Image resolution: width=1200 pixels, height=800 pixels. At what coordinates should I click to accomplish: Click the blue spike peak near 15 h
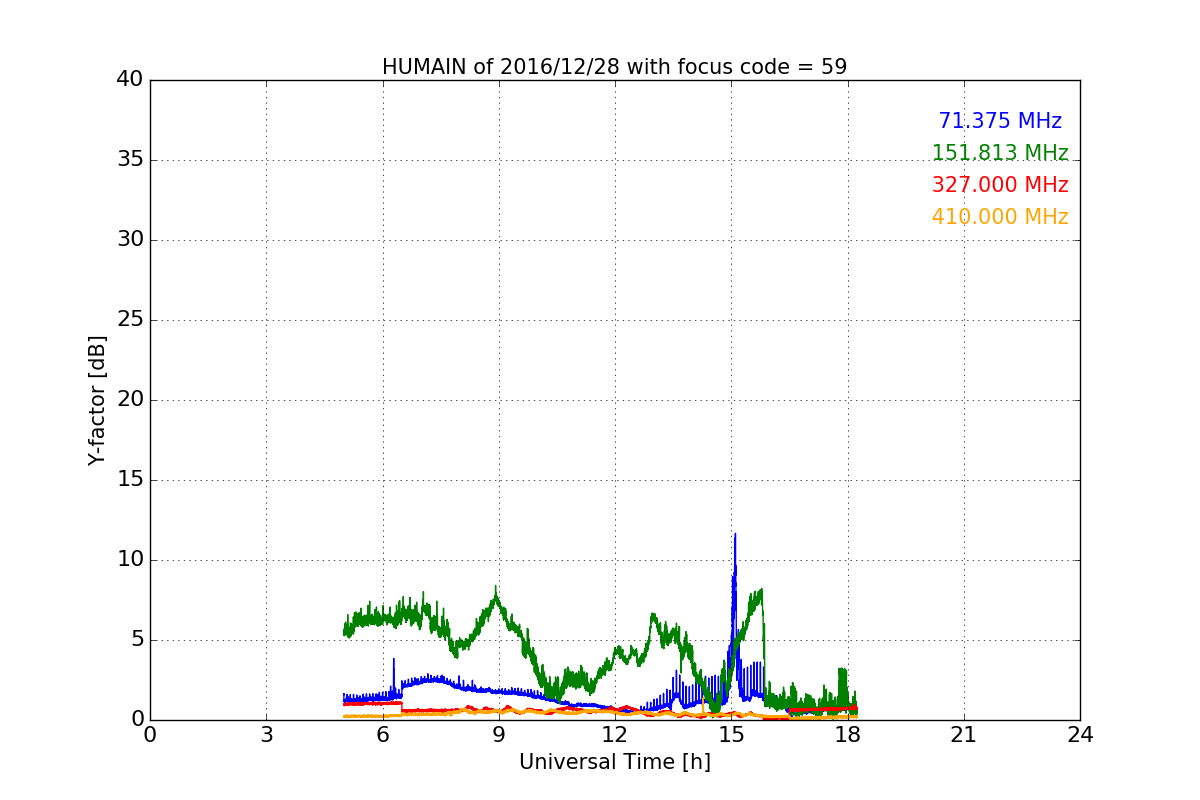(735, 535)
